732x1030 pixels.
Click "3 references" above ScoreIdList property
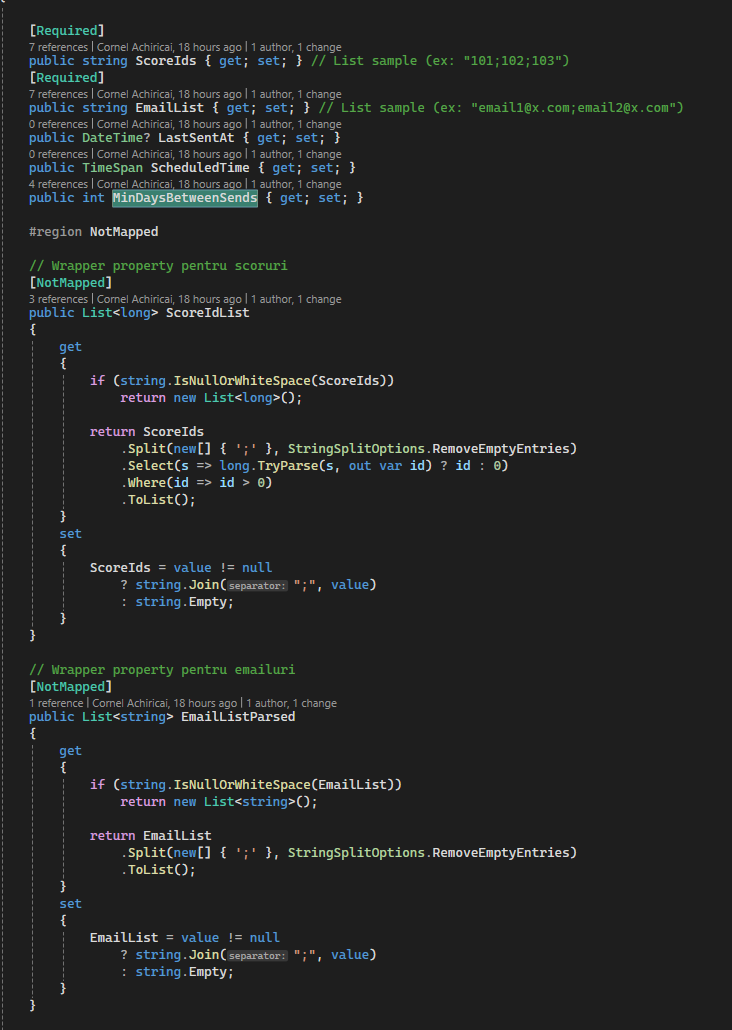(59, 299)
